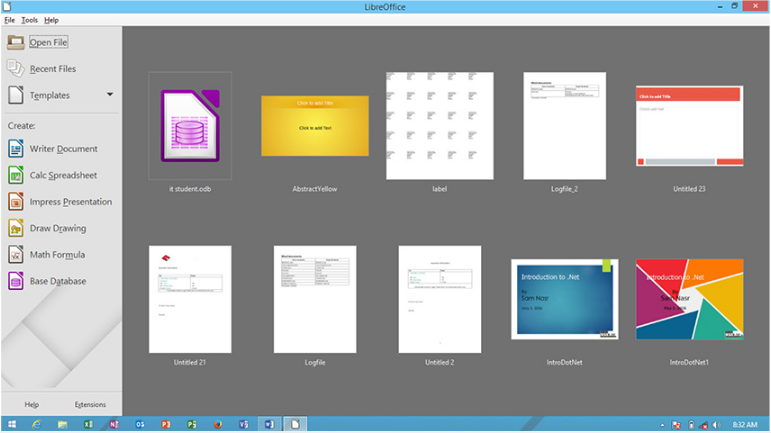
Task: Click the Draw Drawing icon
Action: (16, 228)
